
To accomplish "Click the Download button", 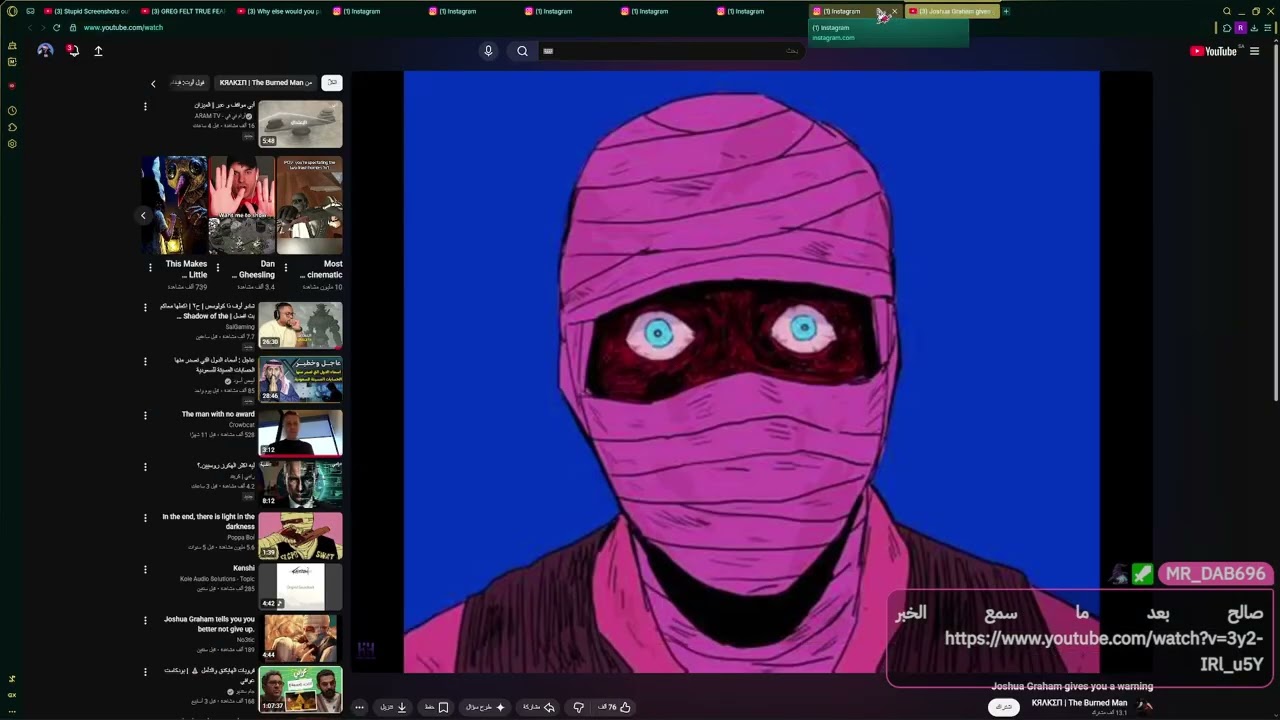I will pos(393,707).
